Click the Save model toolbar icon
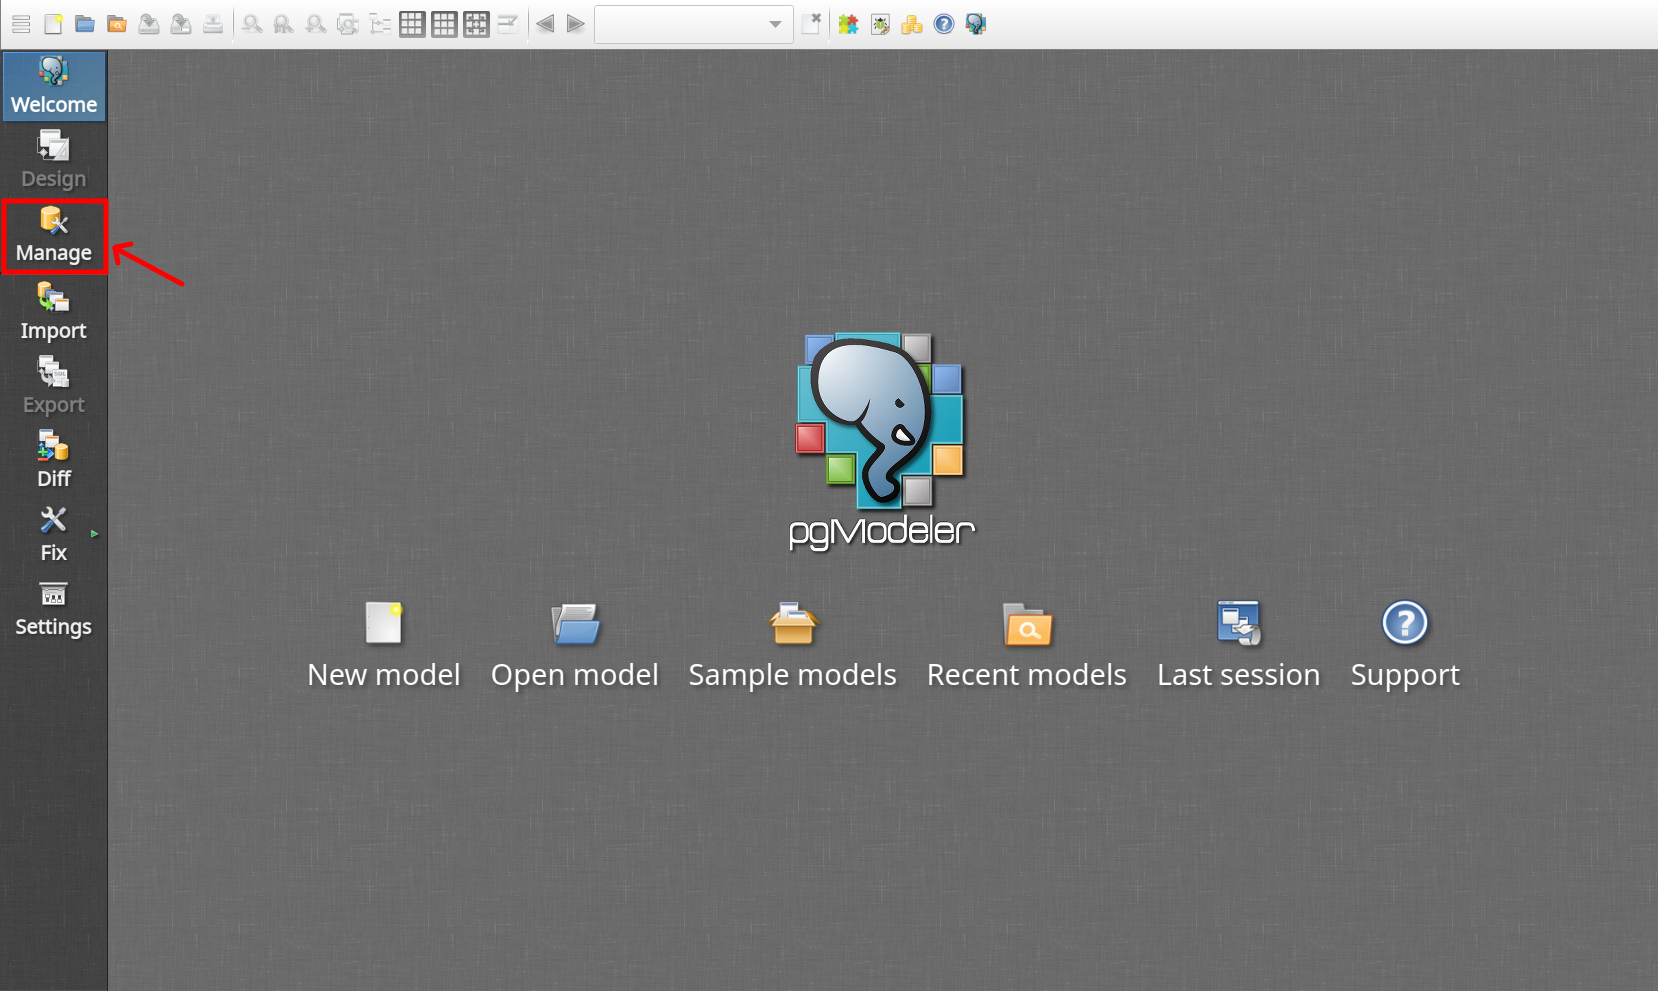 click(149, 24)
